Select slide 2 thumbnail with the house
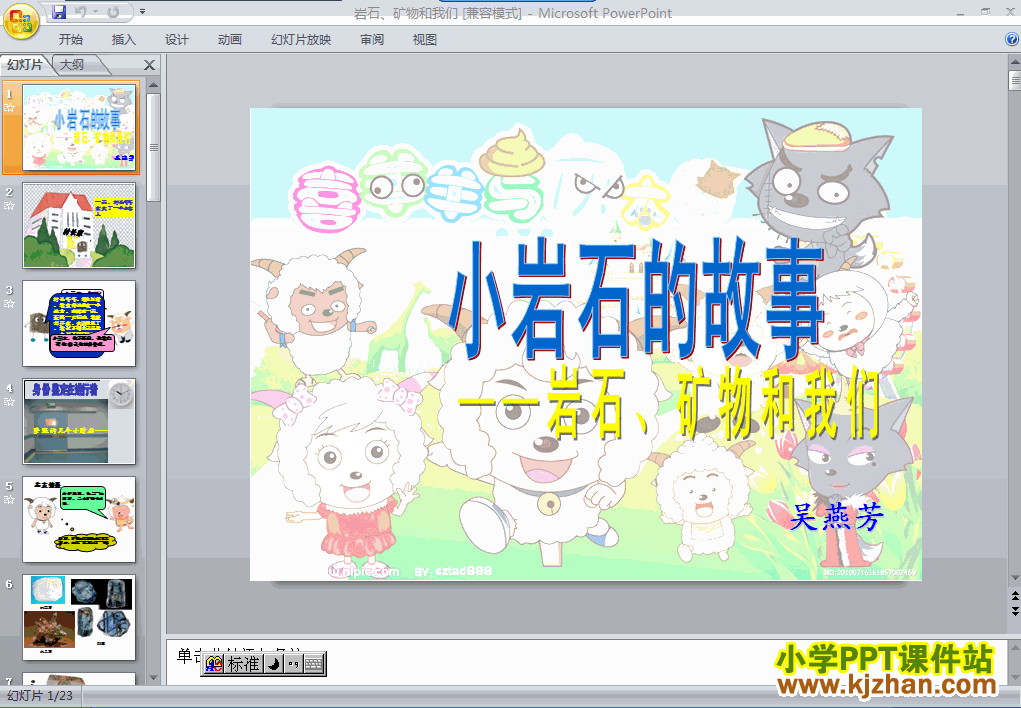Viewport: 1021px width, 708px height. (x=79, y=225)
